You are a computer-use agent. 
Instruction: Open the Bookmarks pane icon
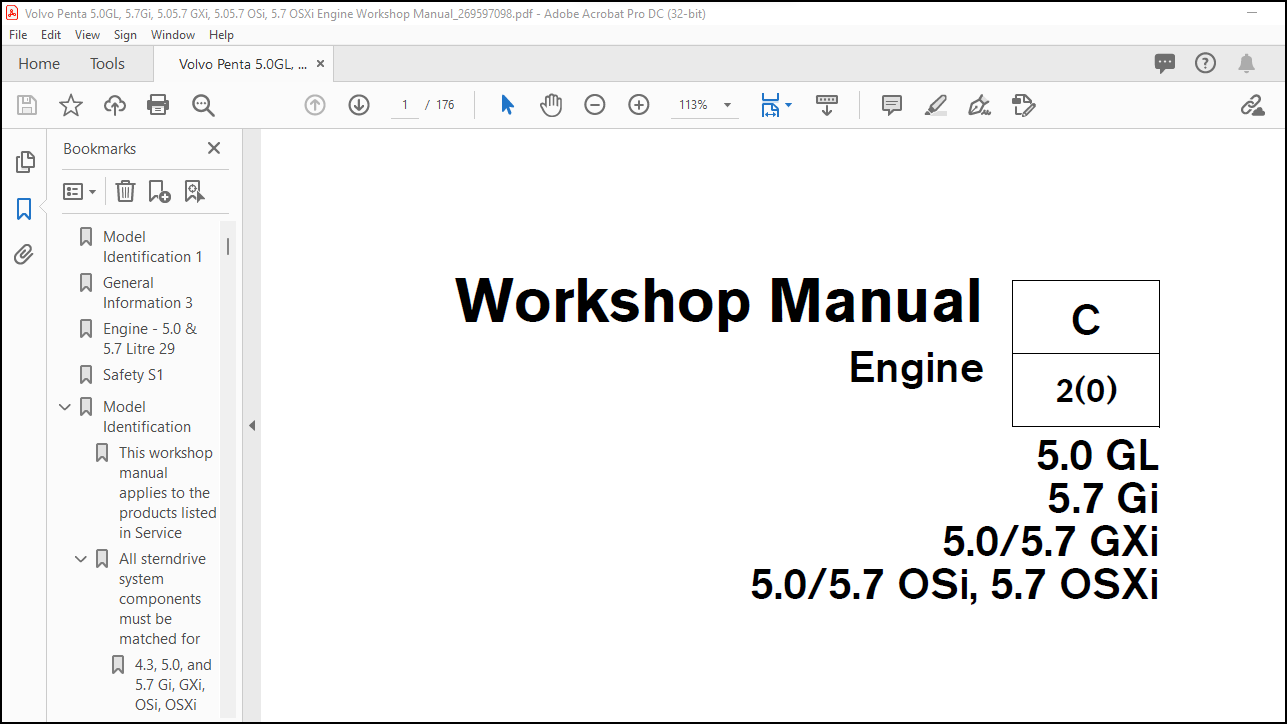click(x=24, y=209)
